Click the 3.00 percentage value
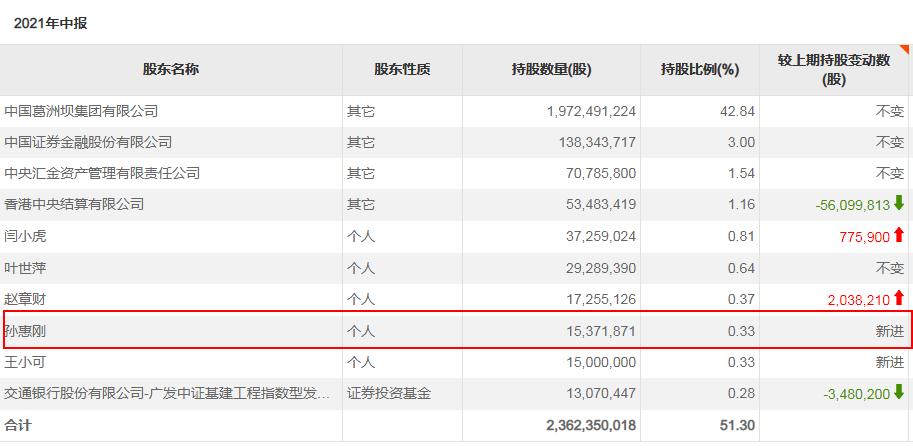The image size is (913, 448). [x=741, y=142]
